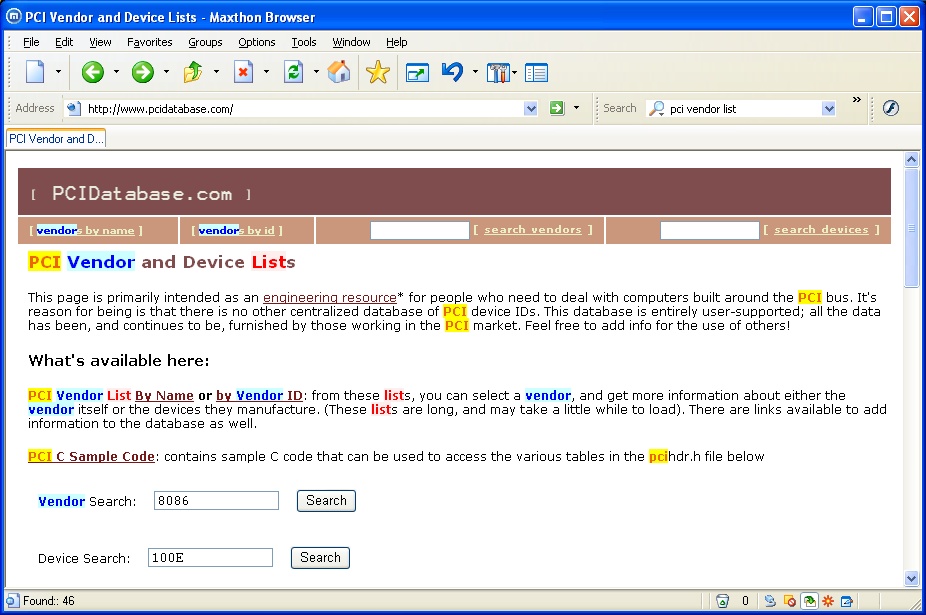926x615 pixels.
Task: Toggle the popup blocker status icon
Action: (x=790, y=601)
